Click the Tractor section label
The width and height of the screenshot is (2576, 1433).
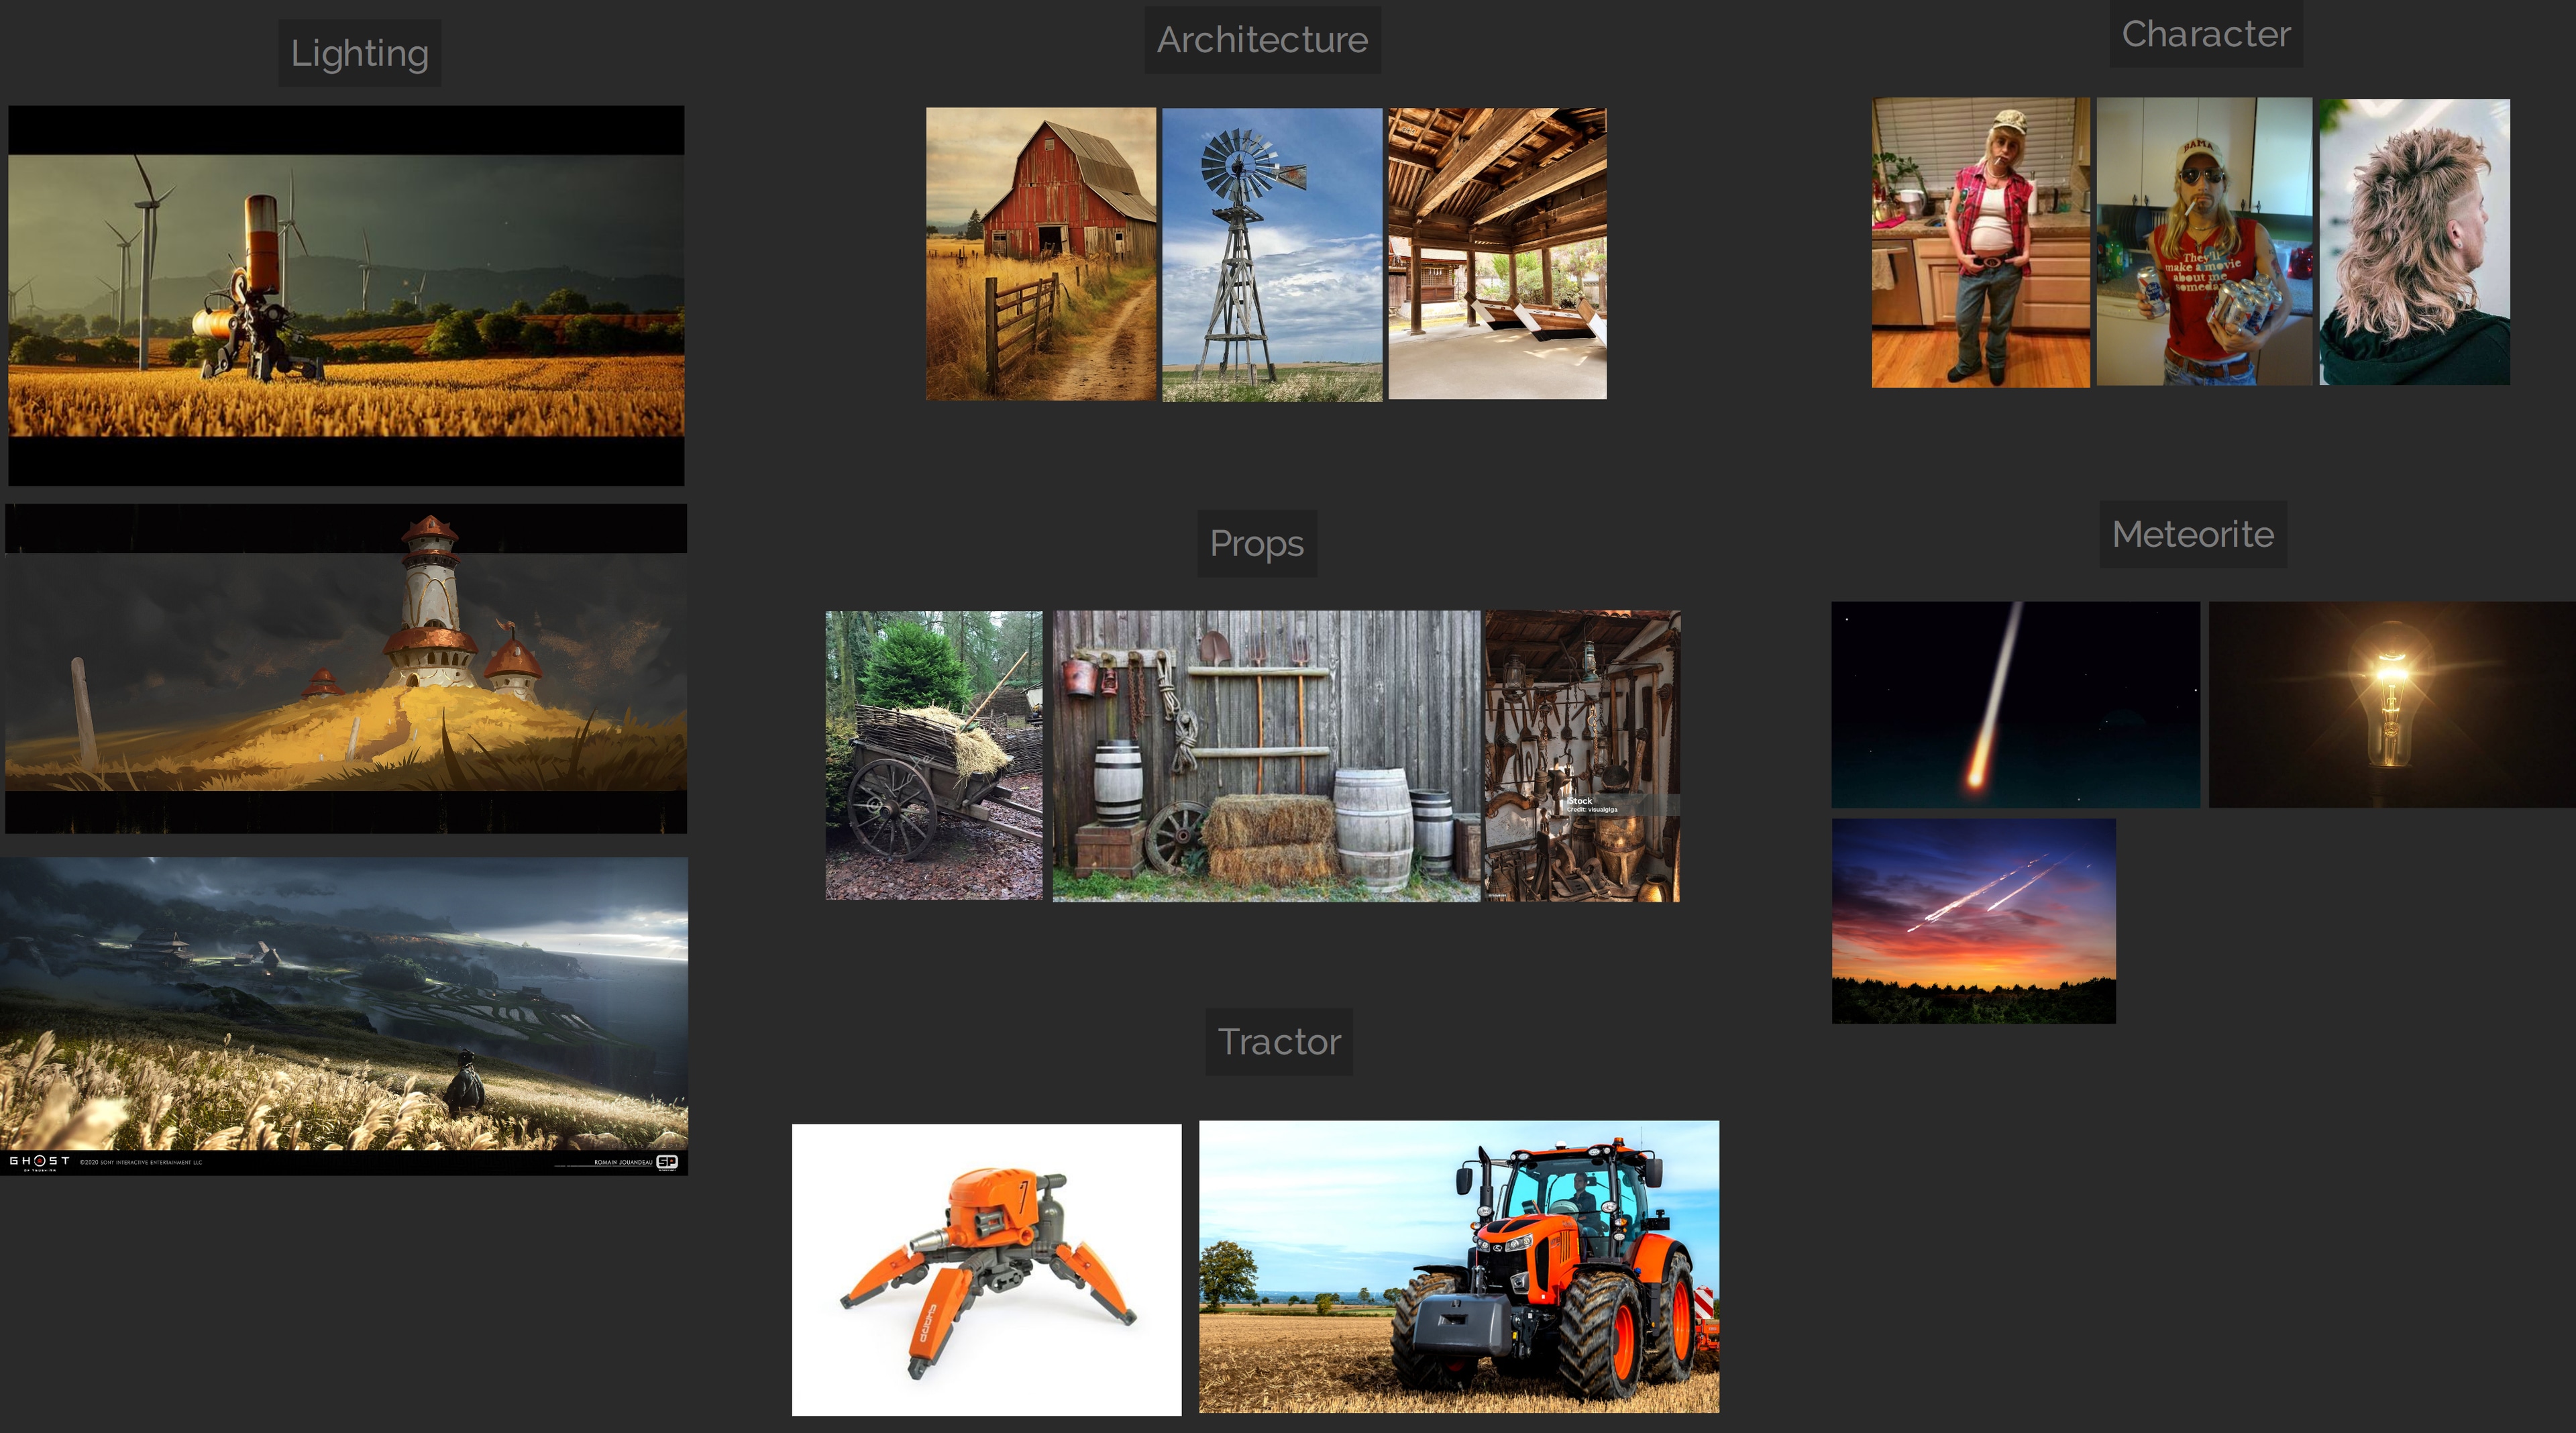coord(1278,1042)
